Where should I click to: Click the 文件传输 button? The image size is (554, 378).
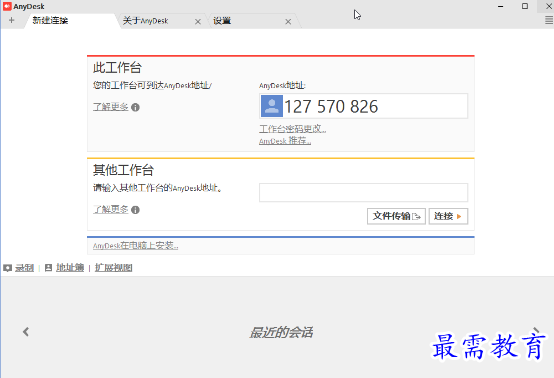tap(396, 216)
